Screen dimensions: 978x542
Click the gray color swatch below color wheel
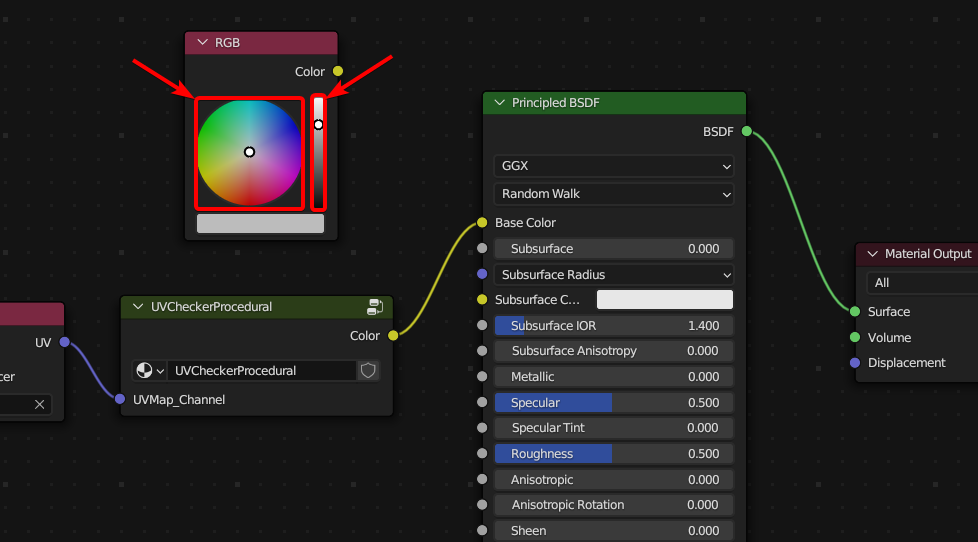click(260, 223)
